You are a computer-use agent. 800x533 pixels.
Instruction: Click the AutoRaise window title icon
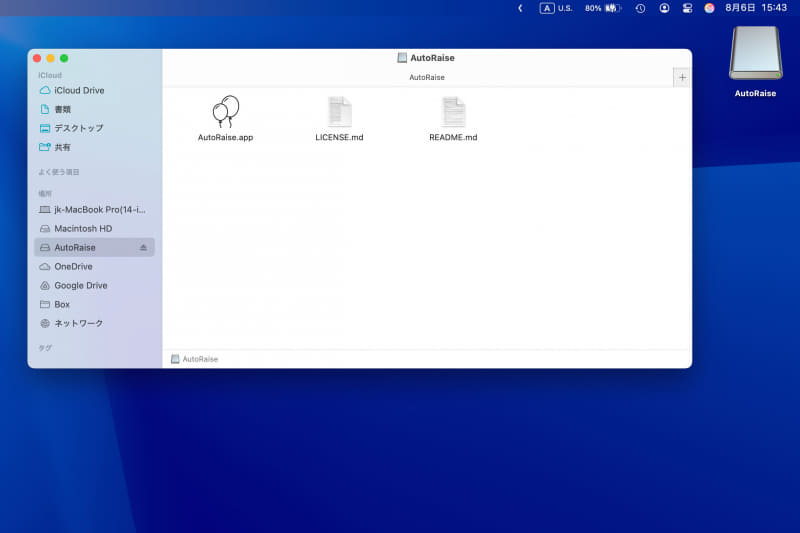pyautogui.click(x=402, y=58)
